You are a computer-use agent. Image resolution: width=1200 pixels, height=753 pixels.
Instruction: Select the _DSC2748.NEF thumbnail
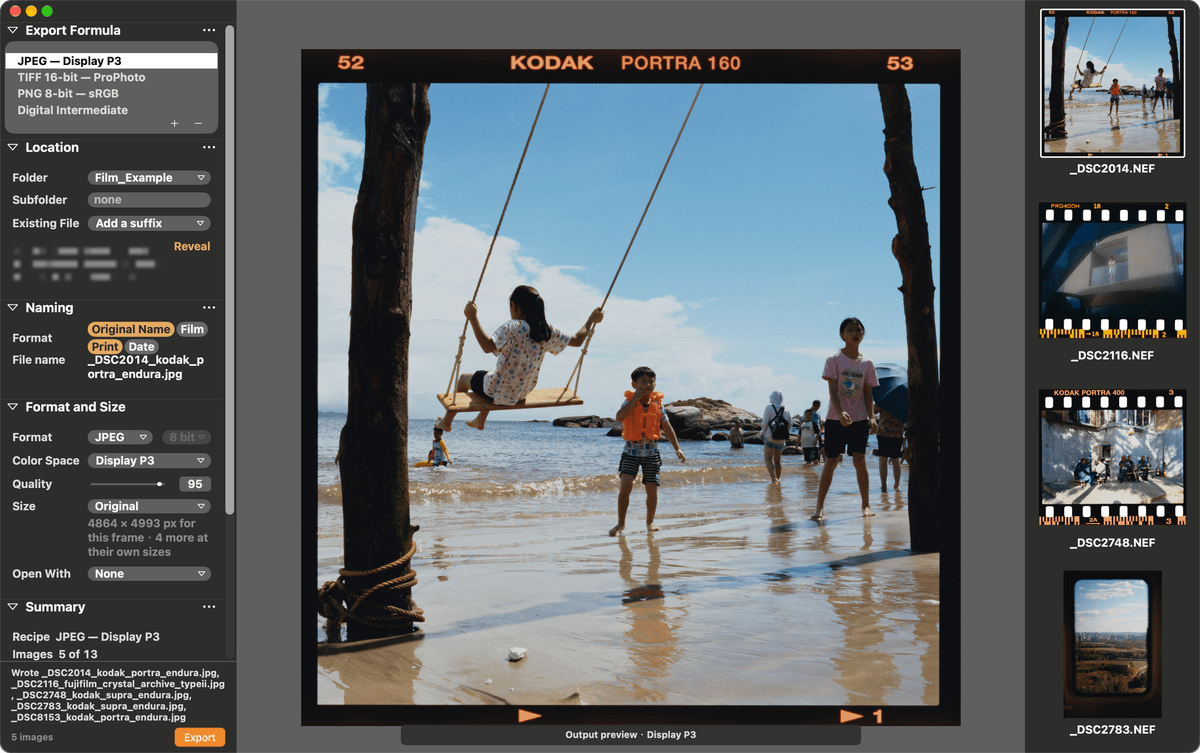point(1112,458)
